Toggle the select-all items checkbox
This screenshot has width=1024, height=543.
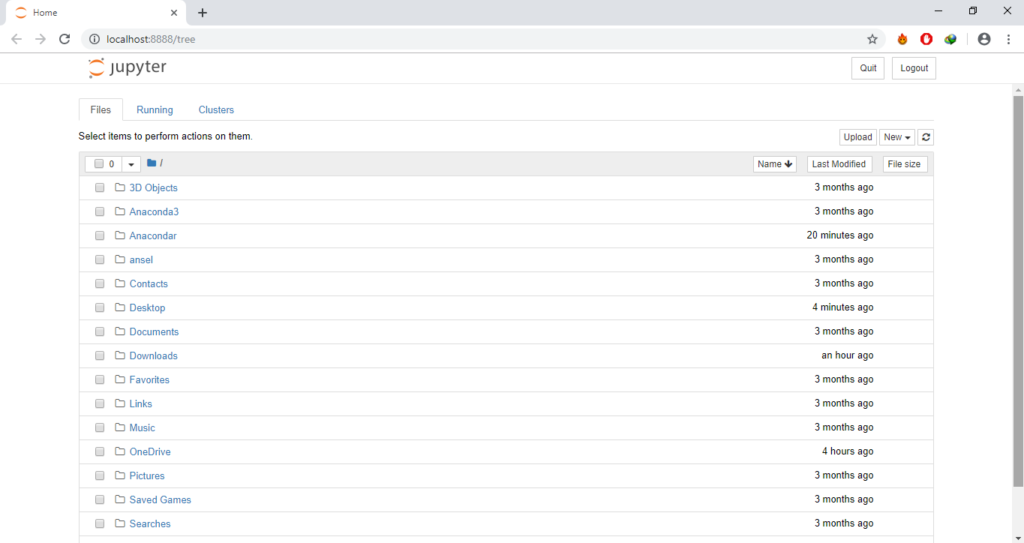click(x=99, y=163)
